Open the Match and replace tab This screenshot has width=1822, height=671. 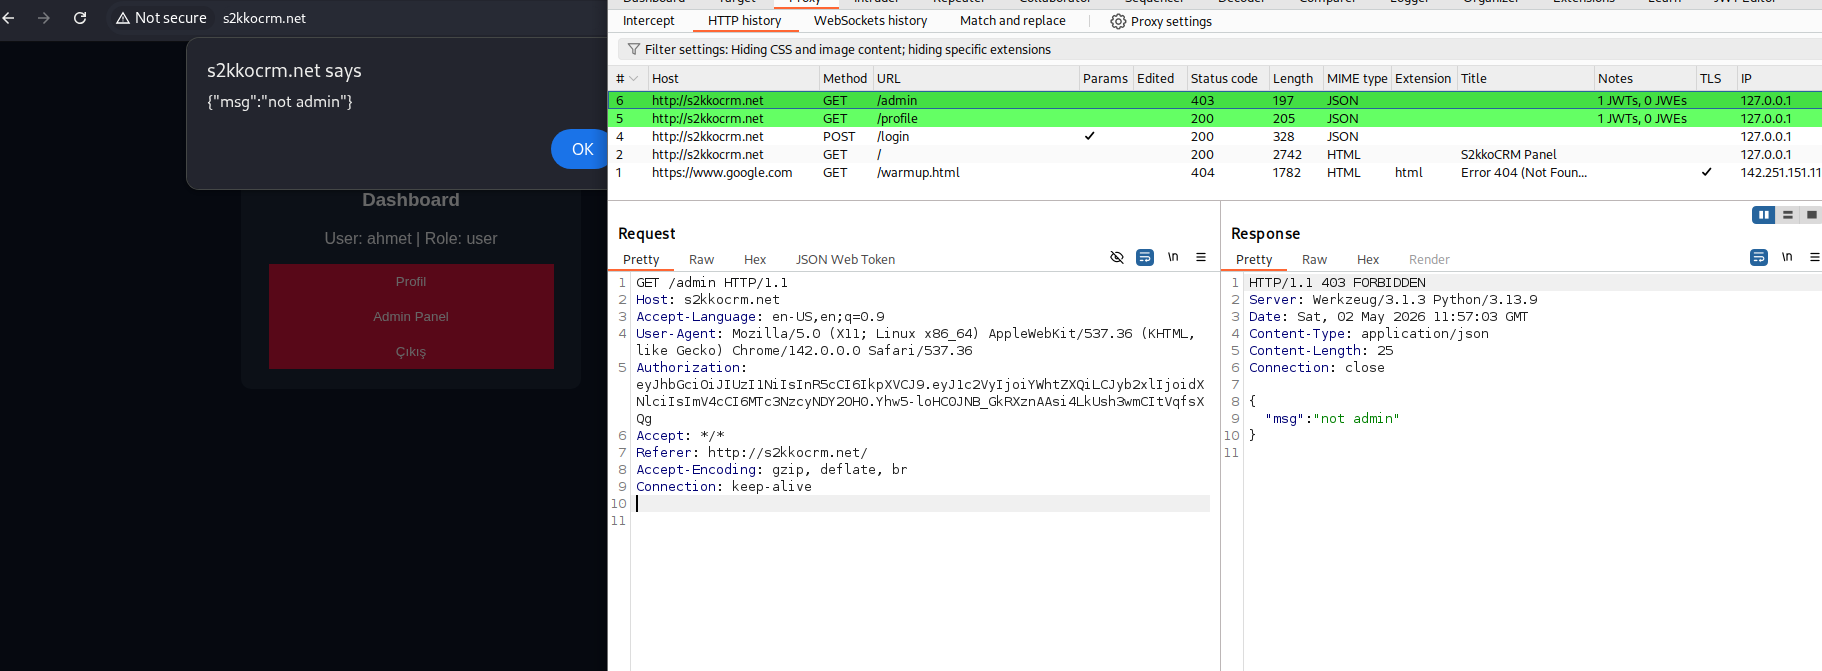coord(1012,21)
